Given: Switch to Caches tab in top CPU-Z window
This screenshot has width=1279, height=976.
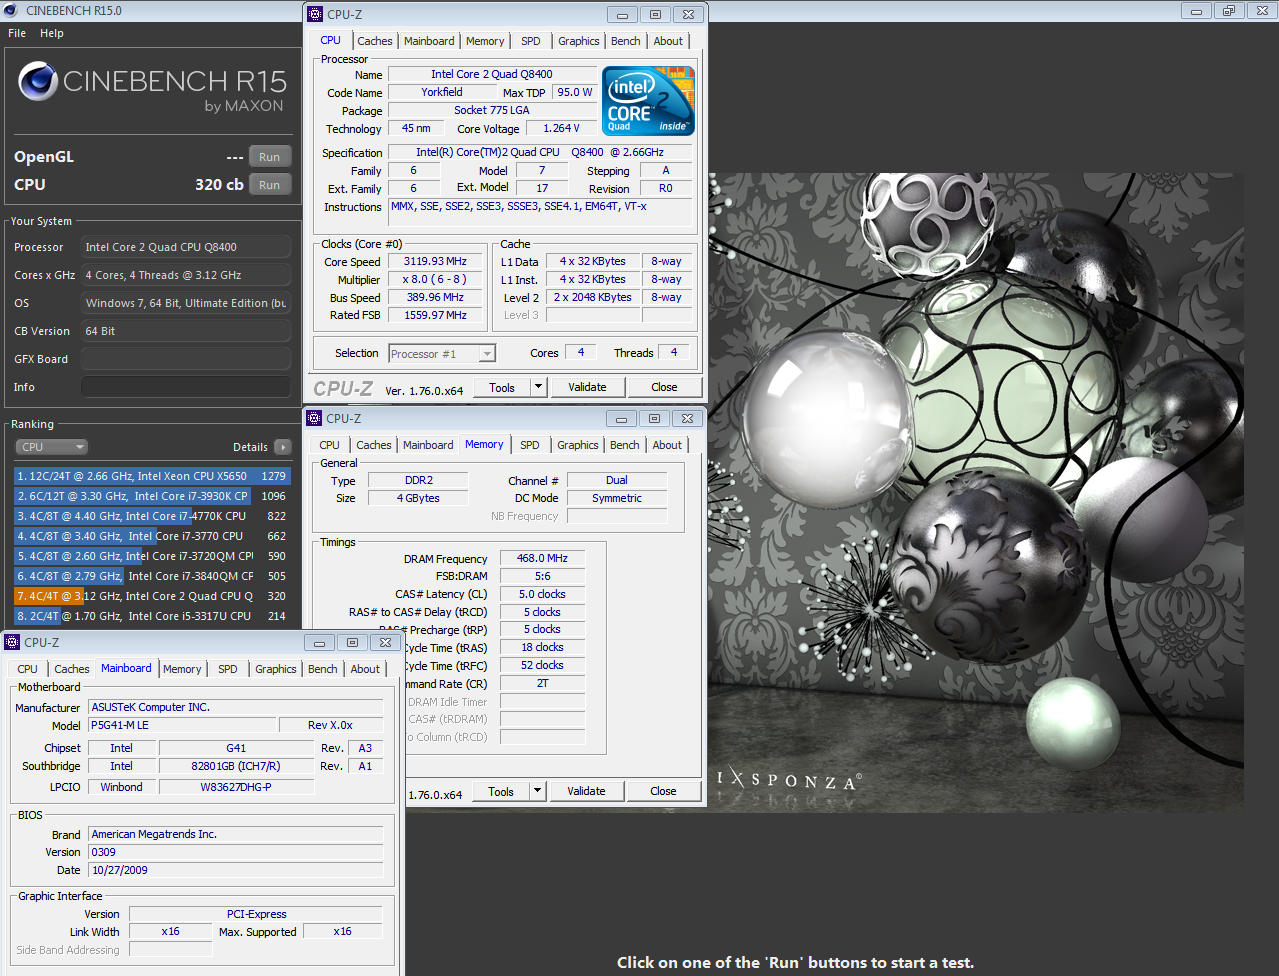Looking at the screenshot, I should click(375, 41).
